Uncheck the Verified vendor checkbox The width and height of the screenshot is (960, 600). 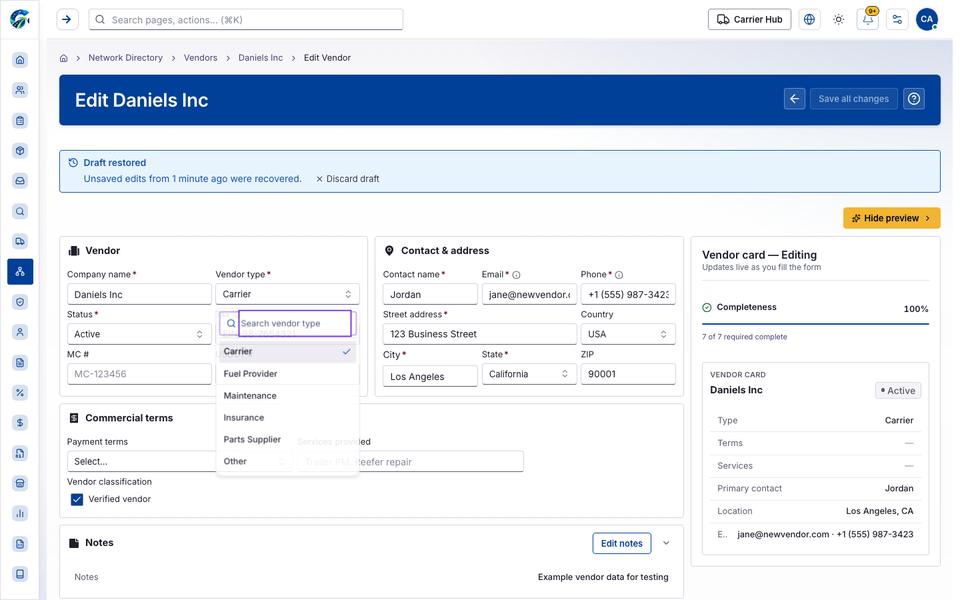click(x=77, y=500)
